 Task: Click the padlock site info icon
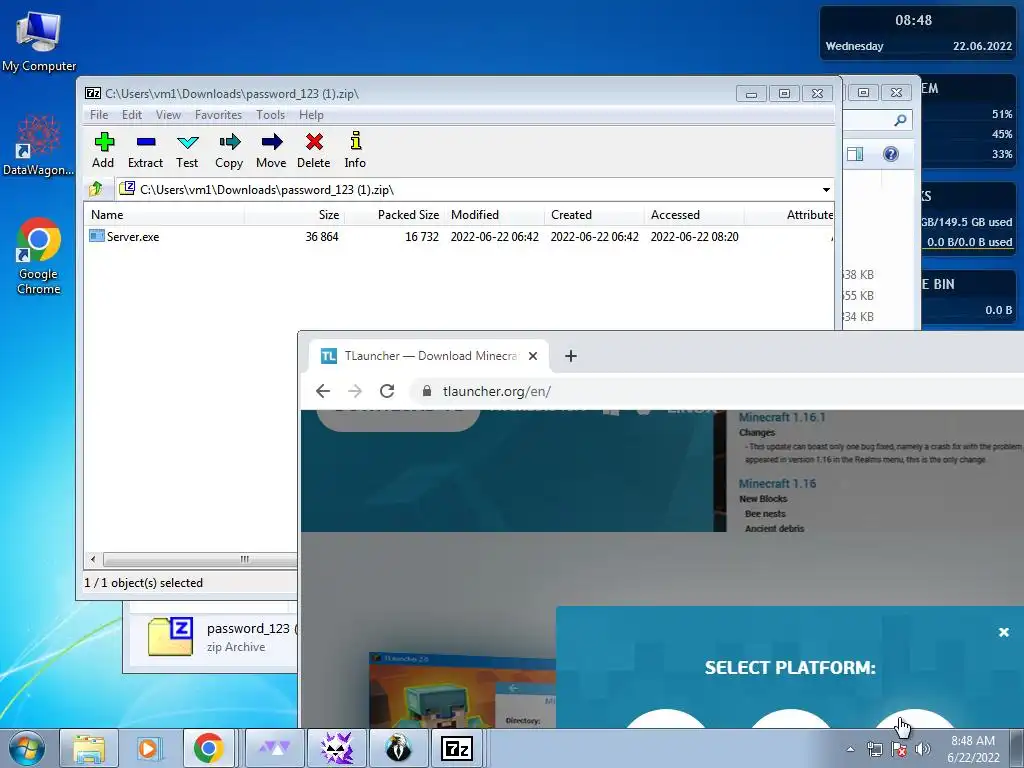[x=426, y=391]
